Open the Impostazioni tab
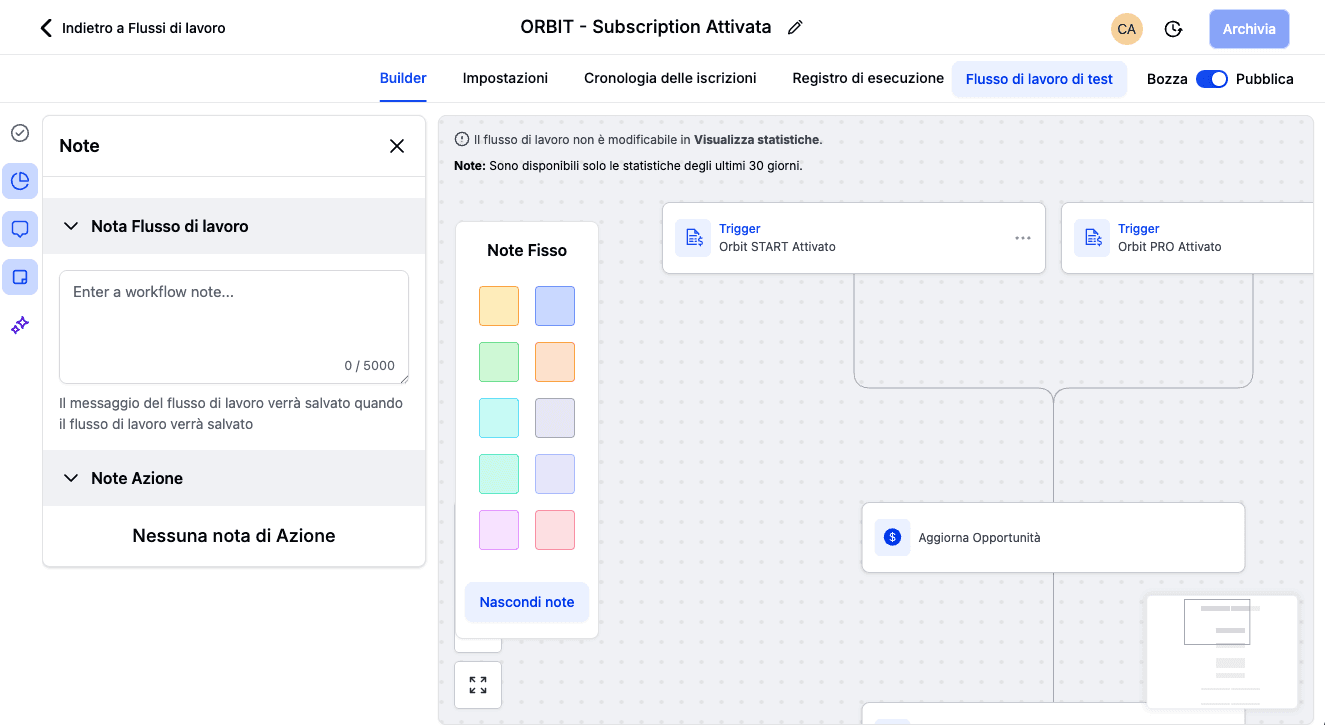Image resolution: width=1325 pixels, height=725 pixels. coord(505,78)
